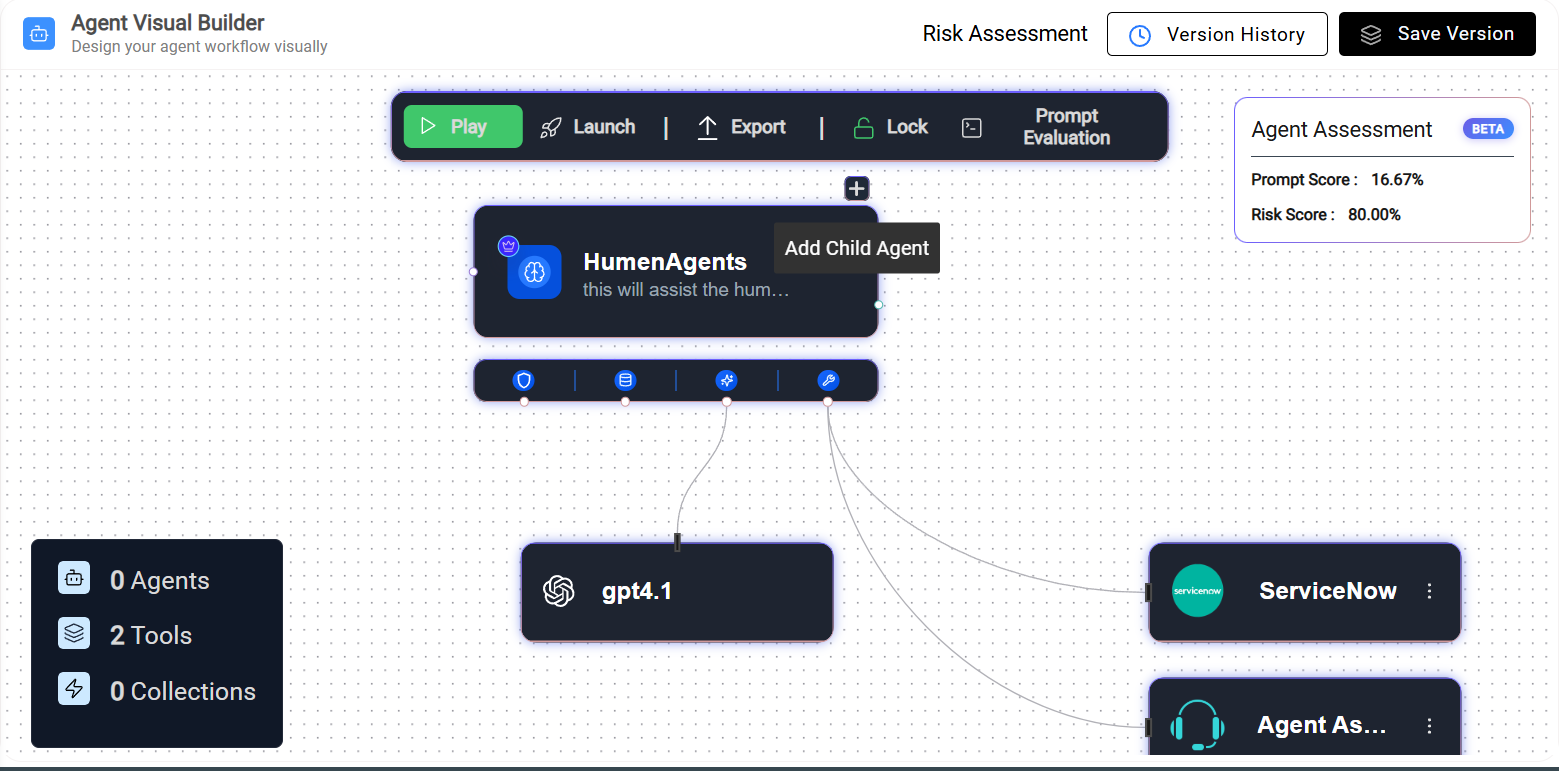Toggle the Lock button in toolbar

890,127
